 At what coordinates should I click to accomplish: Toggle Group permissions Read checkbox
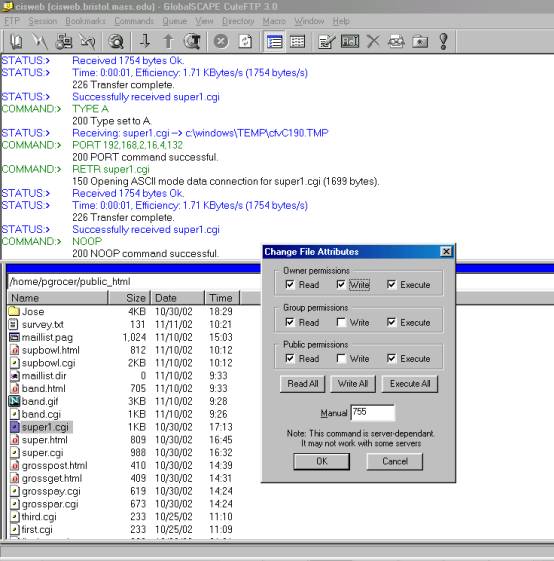pos(290,322)
